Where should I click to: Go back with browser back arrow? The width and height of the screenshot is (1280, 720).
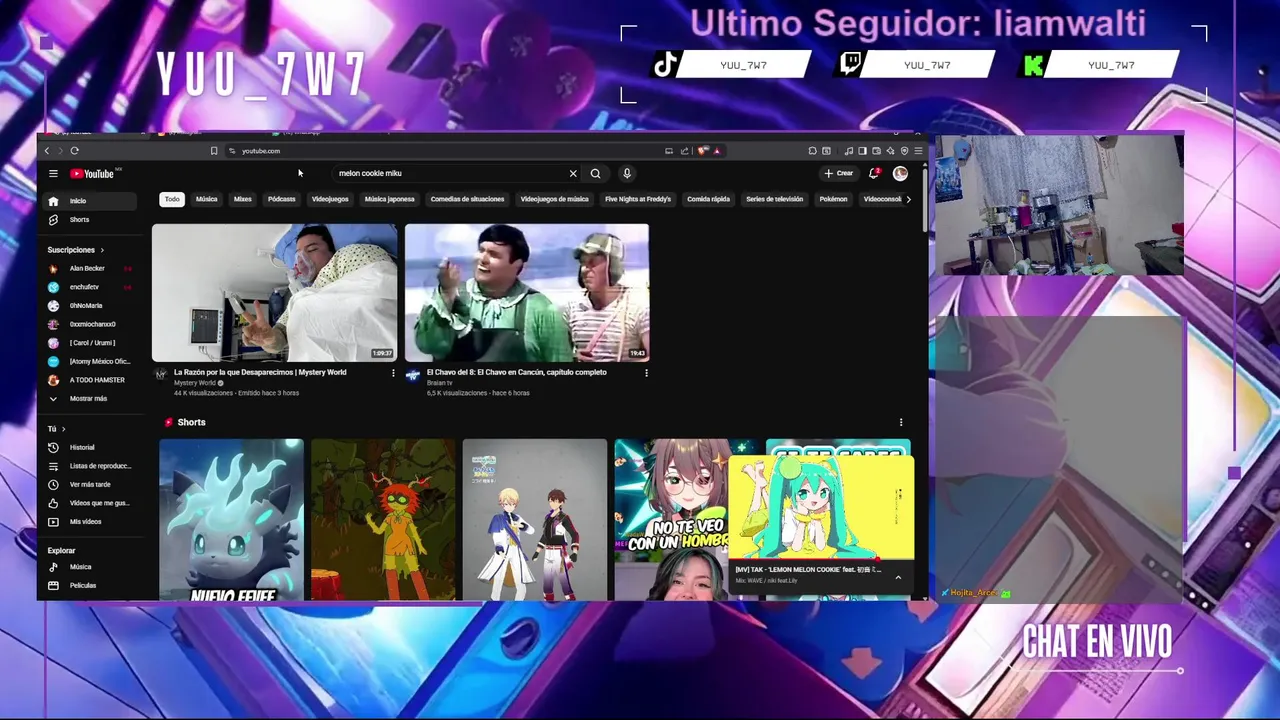46,151
